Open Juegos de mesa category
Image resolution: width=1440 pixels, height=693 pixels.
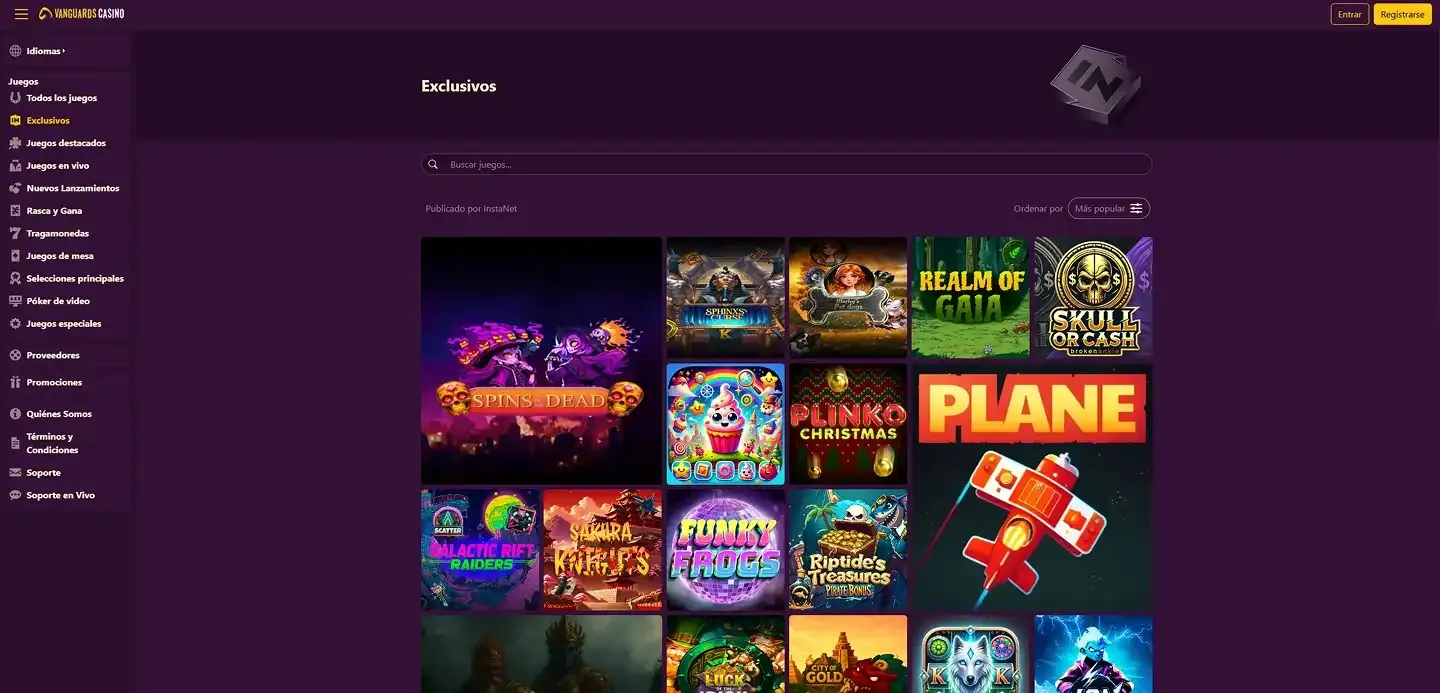[60, 256]
